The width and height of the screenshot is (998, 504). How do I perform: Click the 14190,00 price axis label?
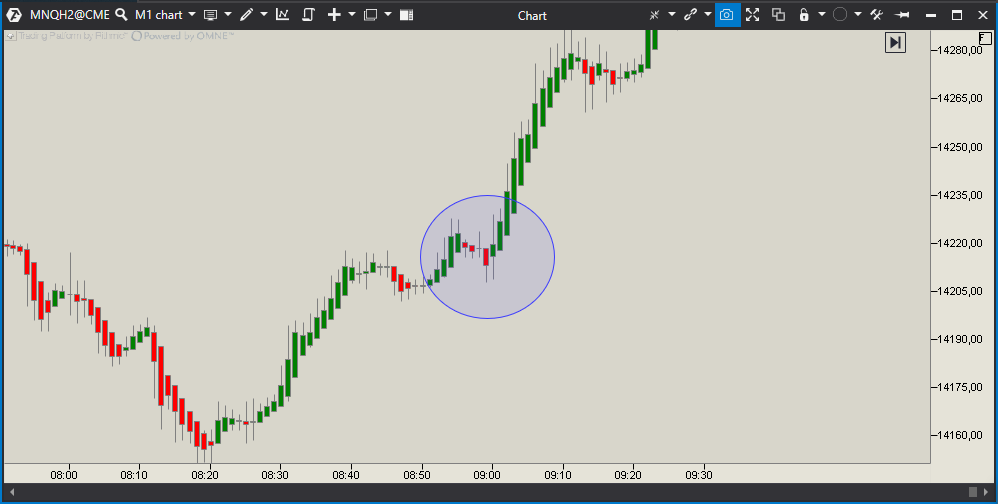pyautogui.click(x=961, y=339)
